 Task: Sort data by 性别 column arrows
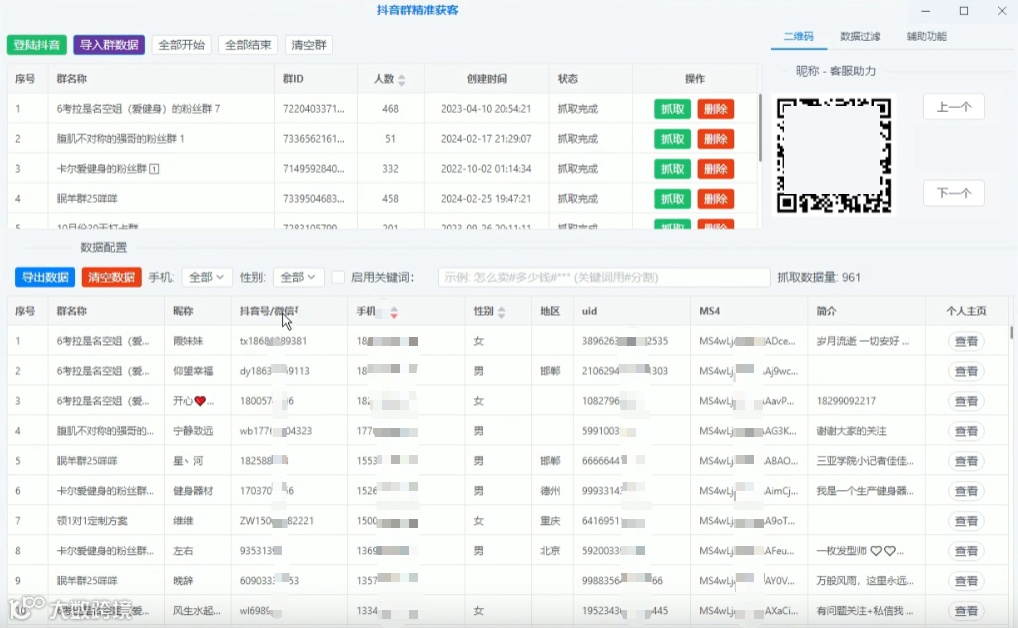click(x=501, y=312)
